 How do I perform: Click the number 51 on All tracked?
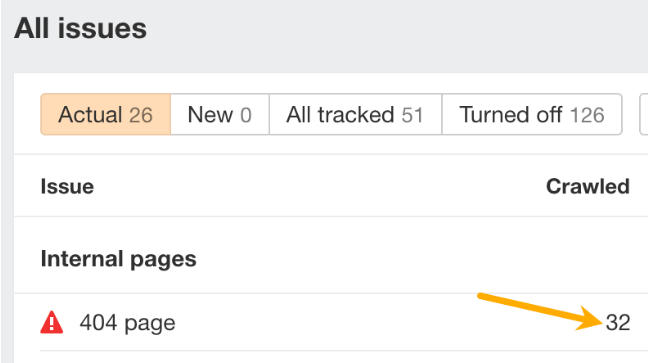point(412,115)
